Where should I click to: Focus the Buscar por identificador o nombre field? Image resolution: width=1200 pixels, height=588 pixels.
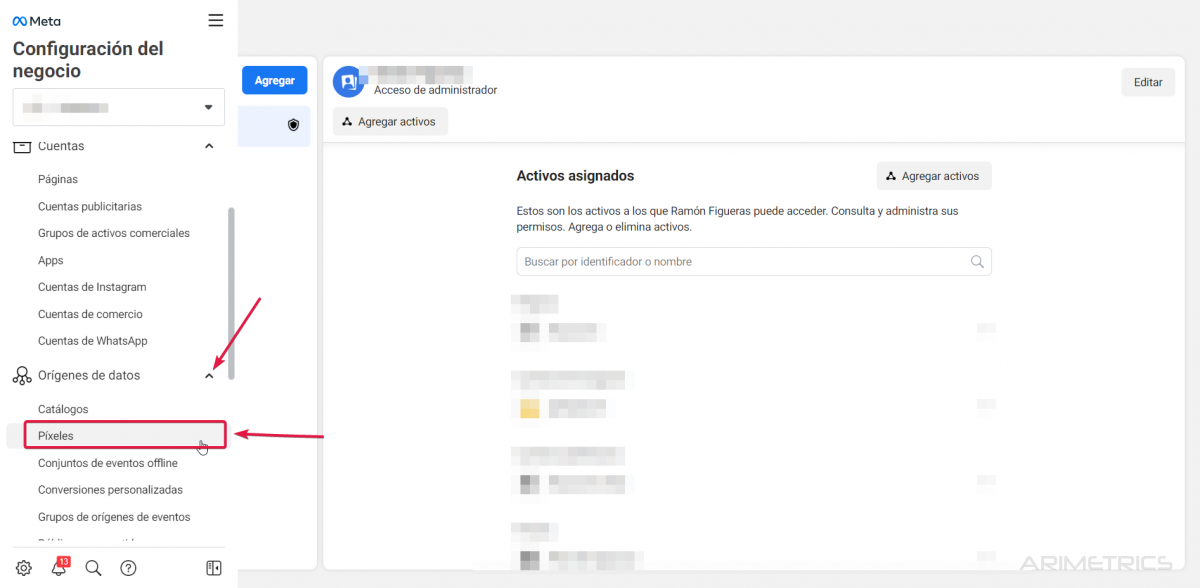[x=754, y=262]
